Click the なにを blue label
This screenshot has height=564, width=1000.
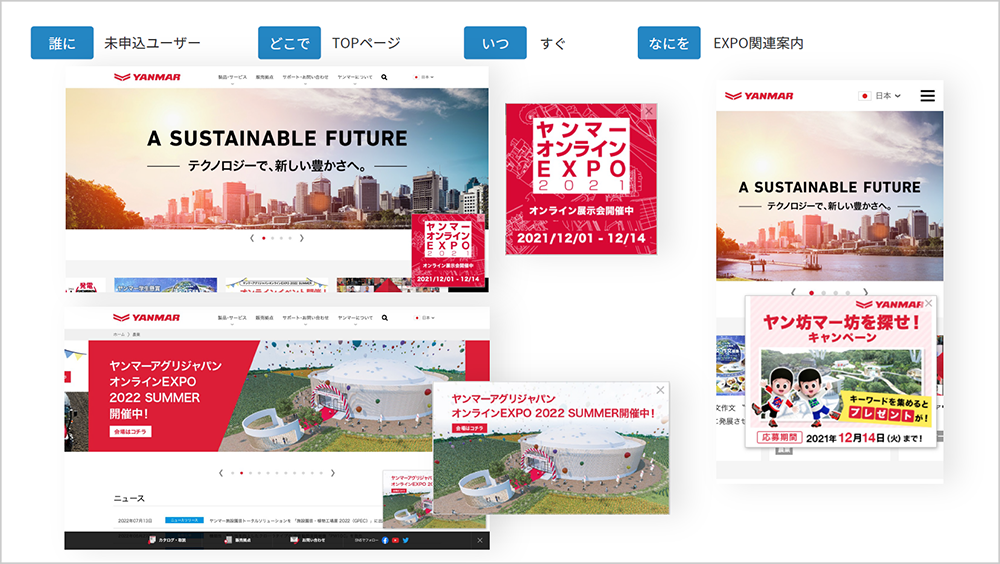coord(669,43)
